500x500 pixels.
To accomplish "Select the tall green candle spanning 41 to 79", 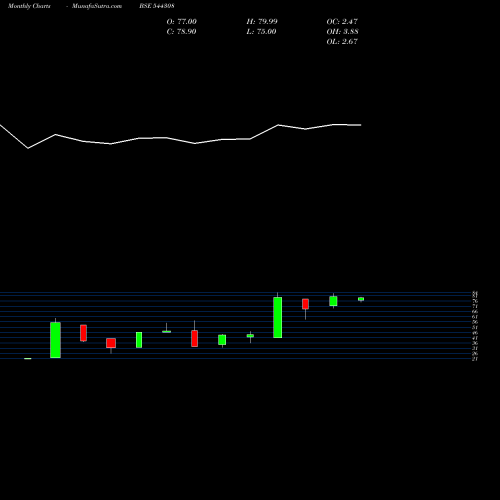I will pyautogui.click(x=278, y=317).
